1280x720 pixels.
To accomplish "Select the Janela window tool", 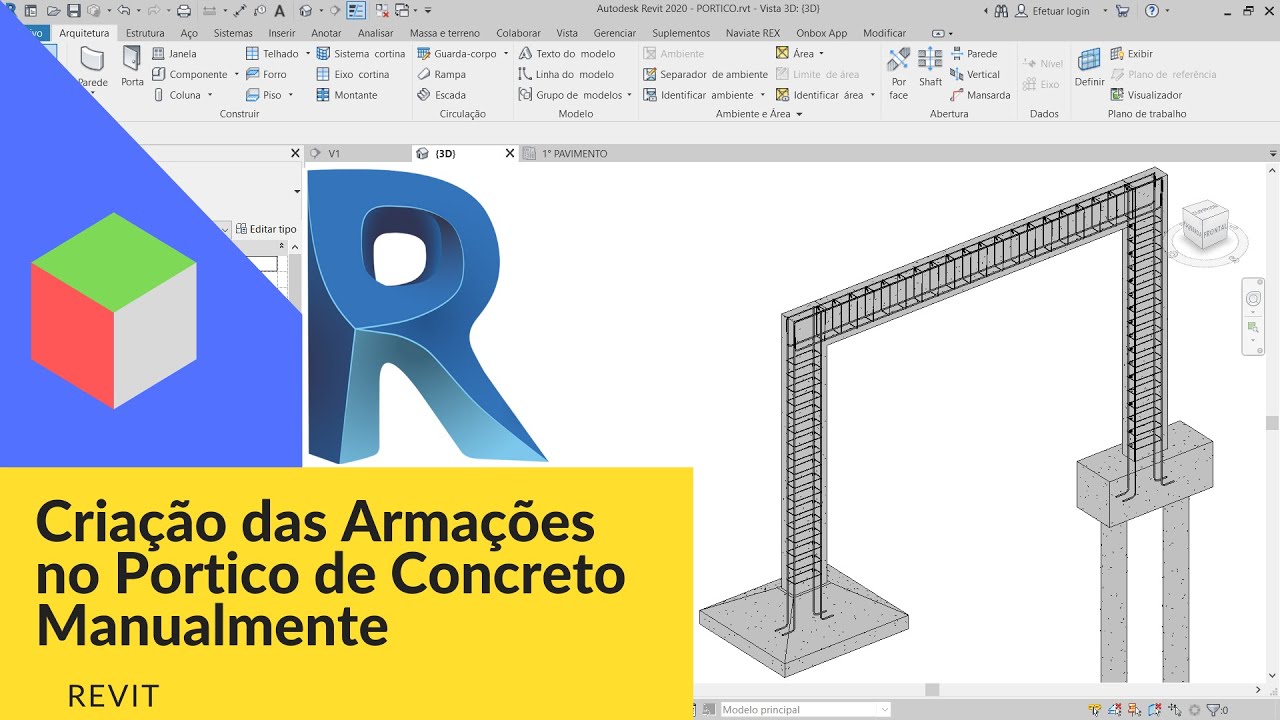I will (174, 53).
